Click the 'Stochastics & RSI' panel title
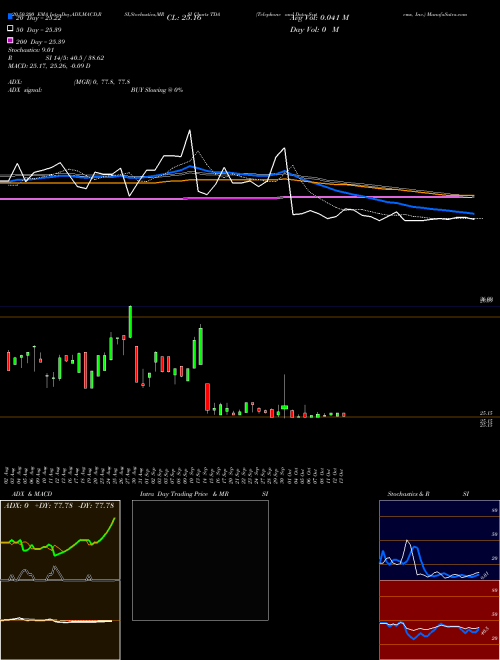This screenshot has height=660, width=500. pyautogui.click(x=428, y=494)
